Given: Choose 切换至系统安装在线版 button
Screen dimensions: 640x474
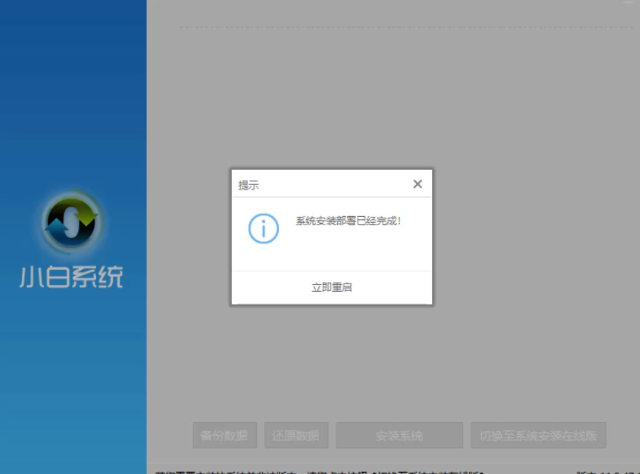Looking at the screenshot, I should point(538,436).
